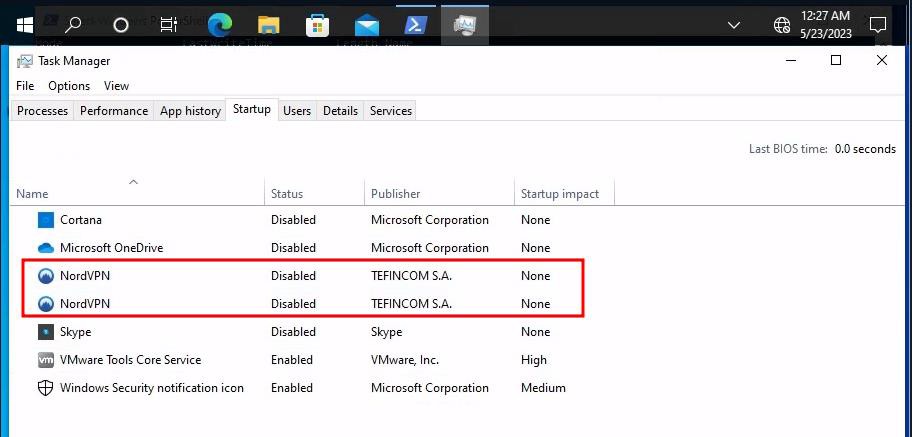Sort by the Status column header
Viewport: 912px width, 437px height.
(315, 194)
